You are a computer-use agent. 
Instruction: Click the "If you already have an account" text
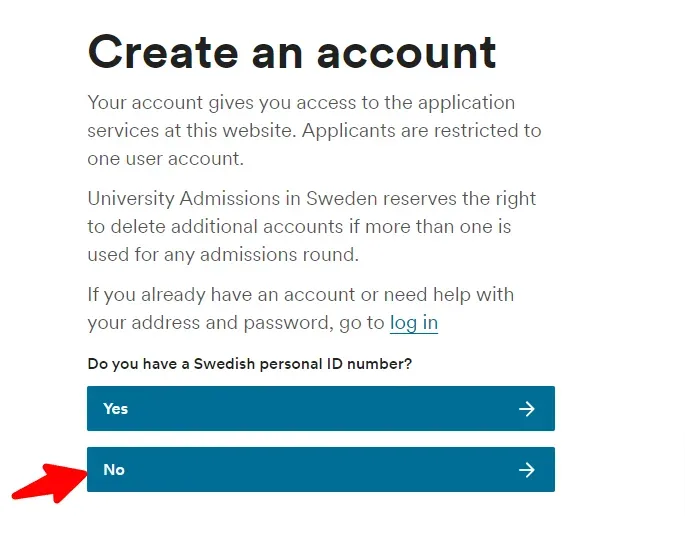tap(300, 295)
